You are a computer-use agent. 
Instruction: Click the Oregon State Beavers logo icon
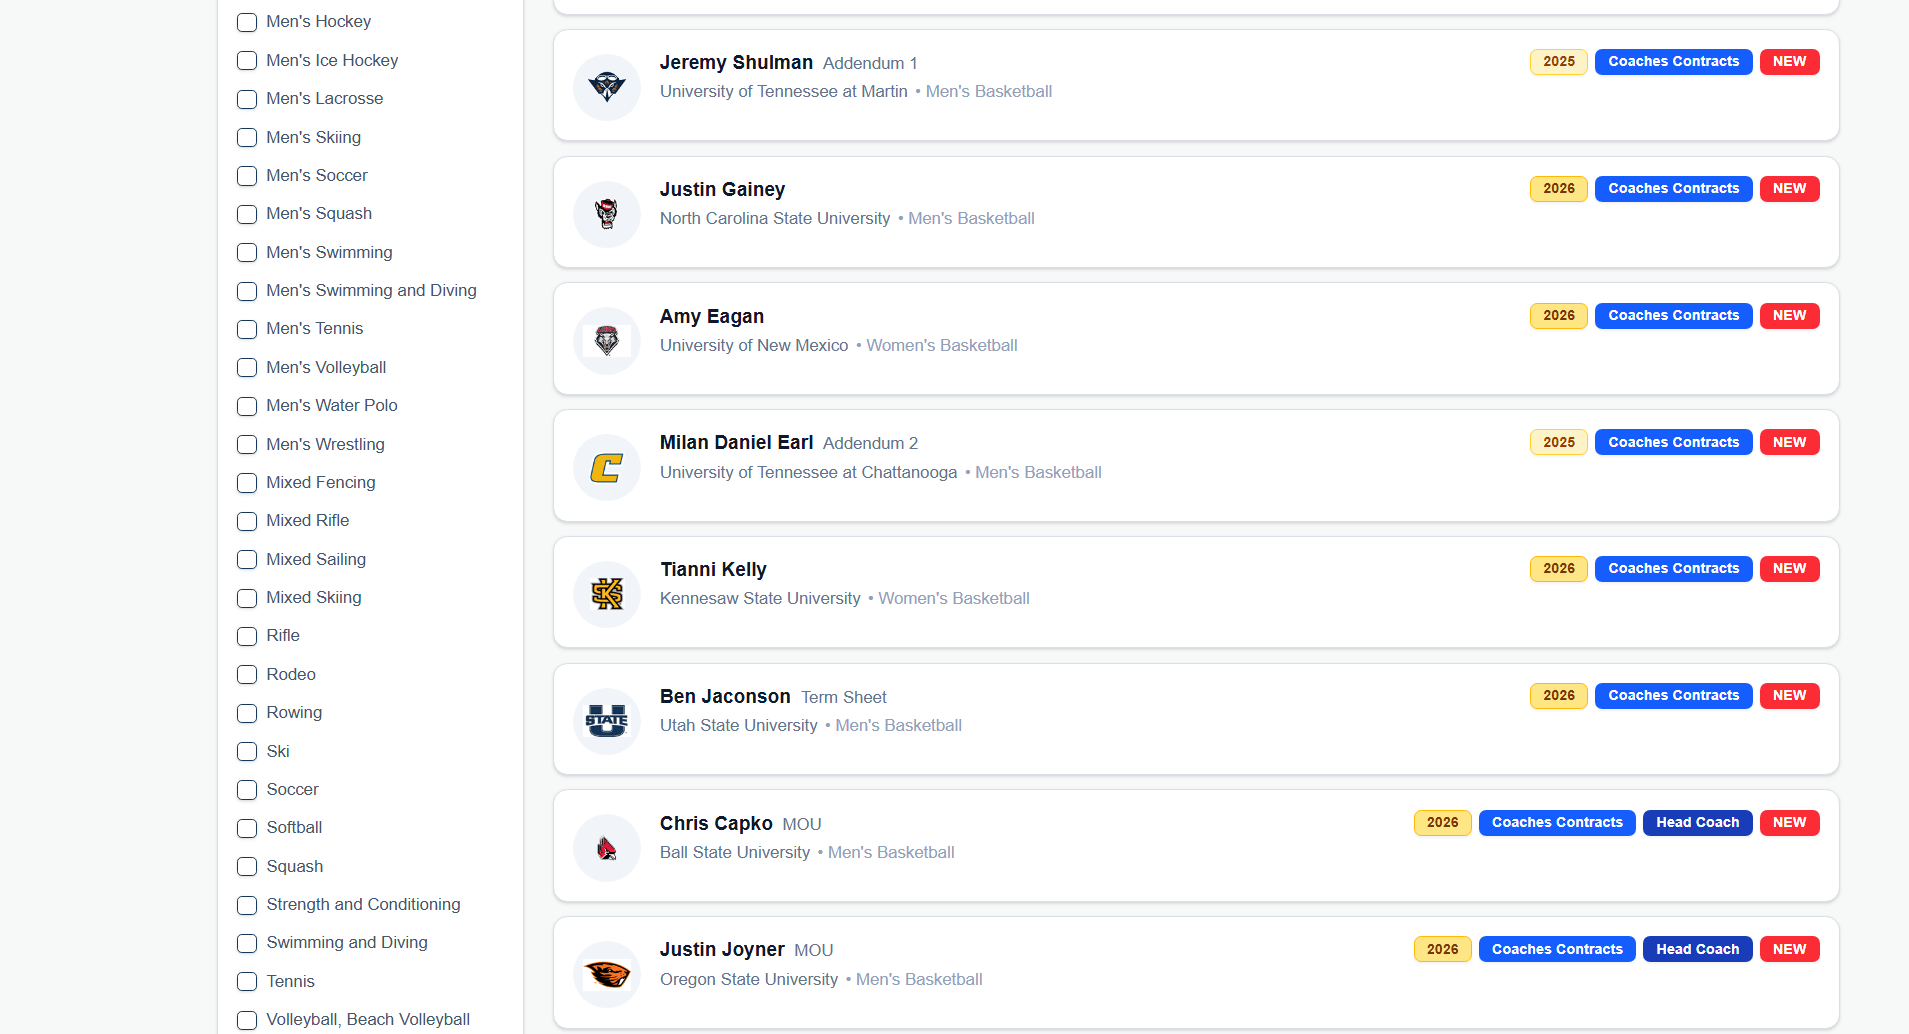(606, 974)
